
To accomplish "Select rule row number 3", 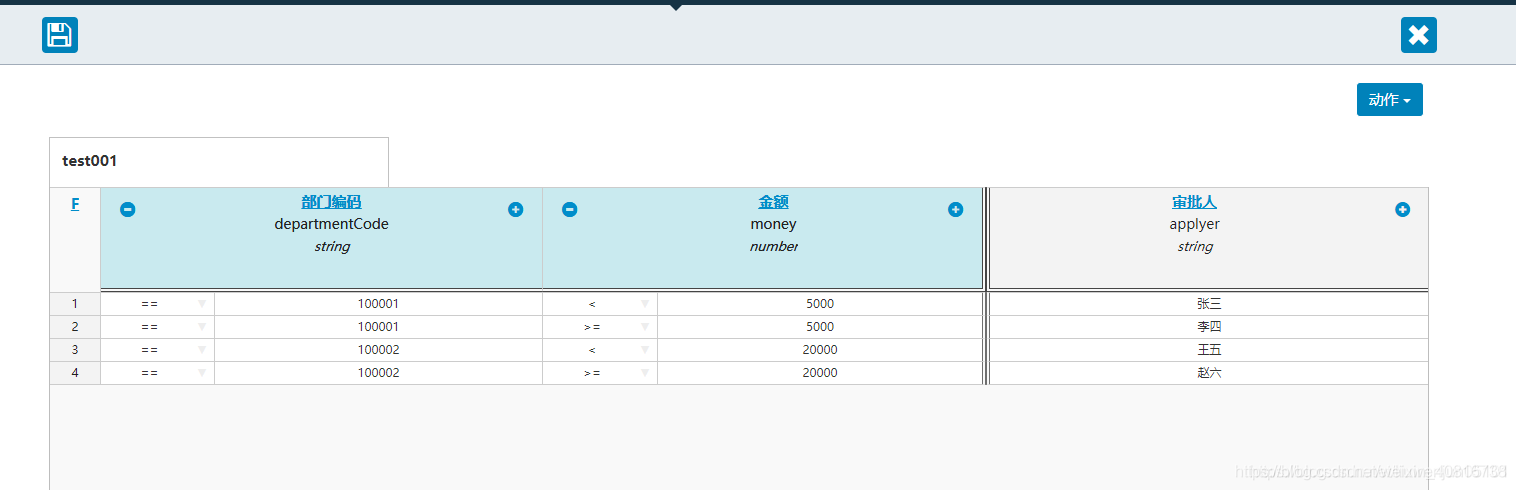I will [75, 350].
